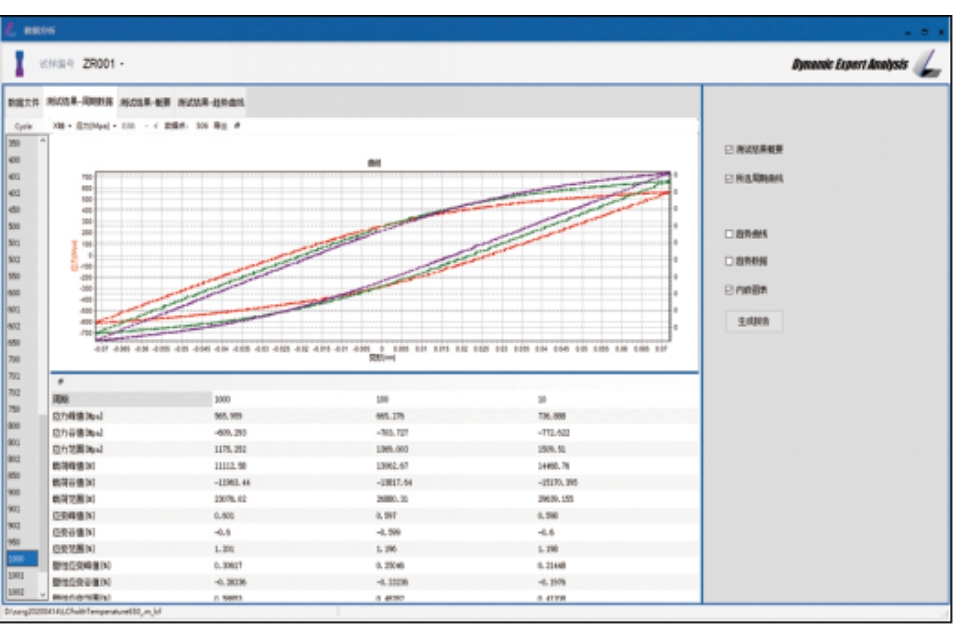954x639 pixels.
Task: Click the 生成报告 button
Action: [x=754, y=321]
